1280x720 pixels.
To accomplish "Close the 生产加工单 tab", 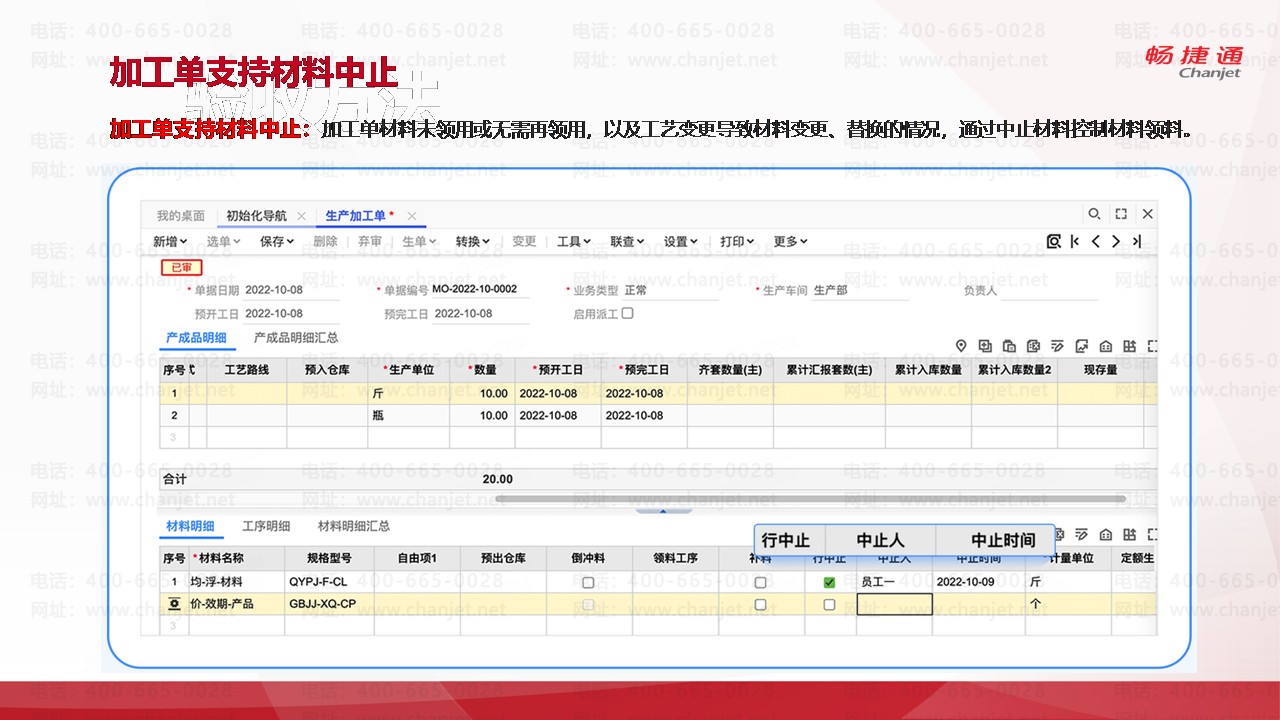I will pos(411,216).
